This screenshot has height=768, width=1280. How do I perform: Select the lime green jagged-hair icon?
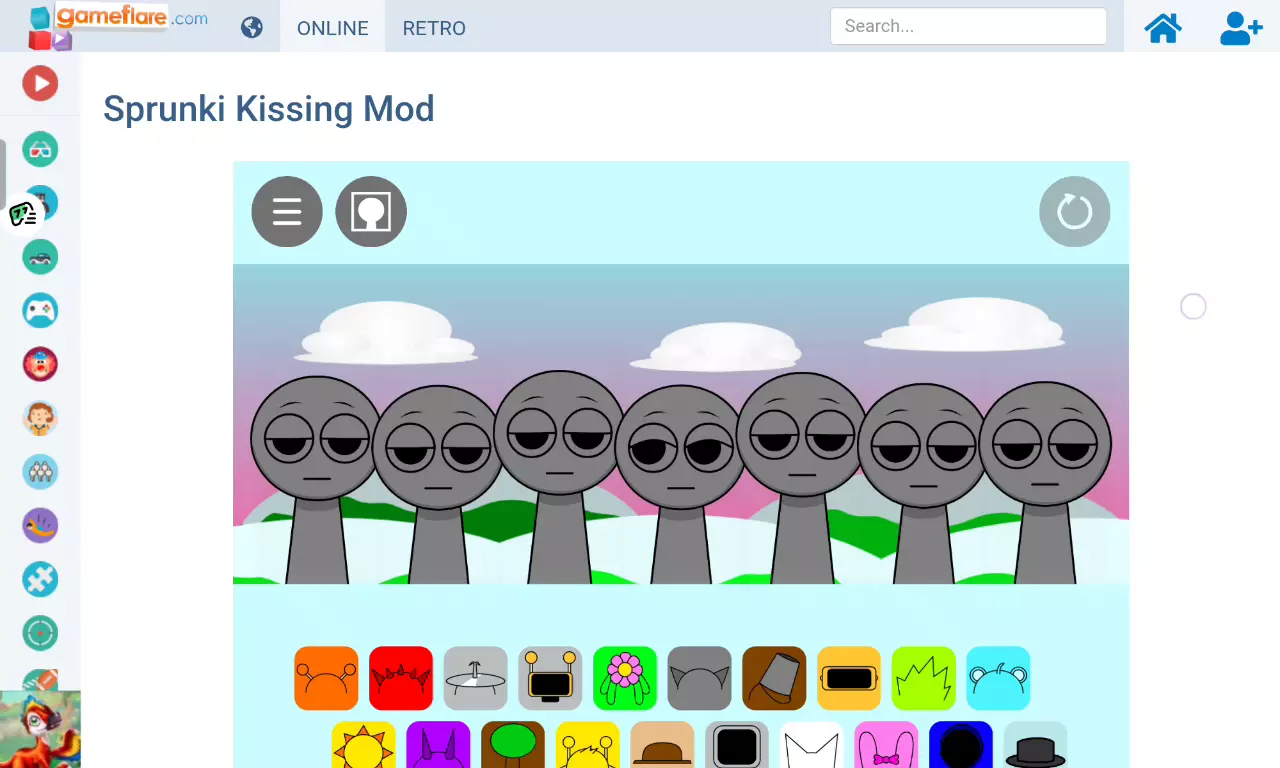(924, 678)
